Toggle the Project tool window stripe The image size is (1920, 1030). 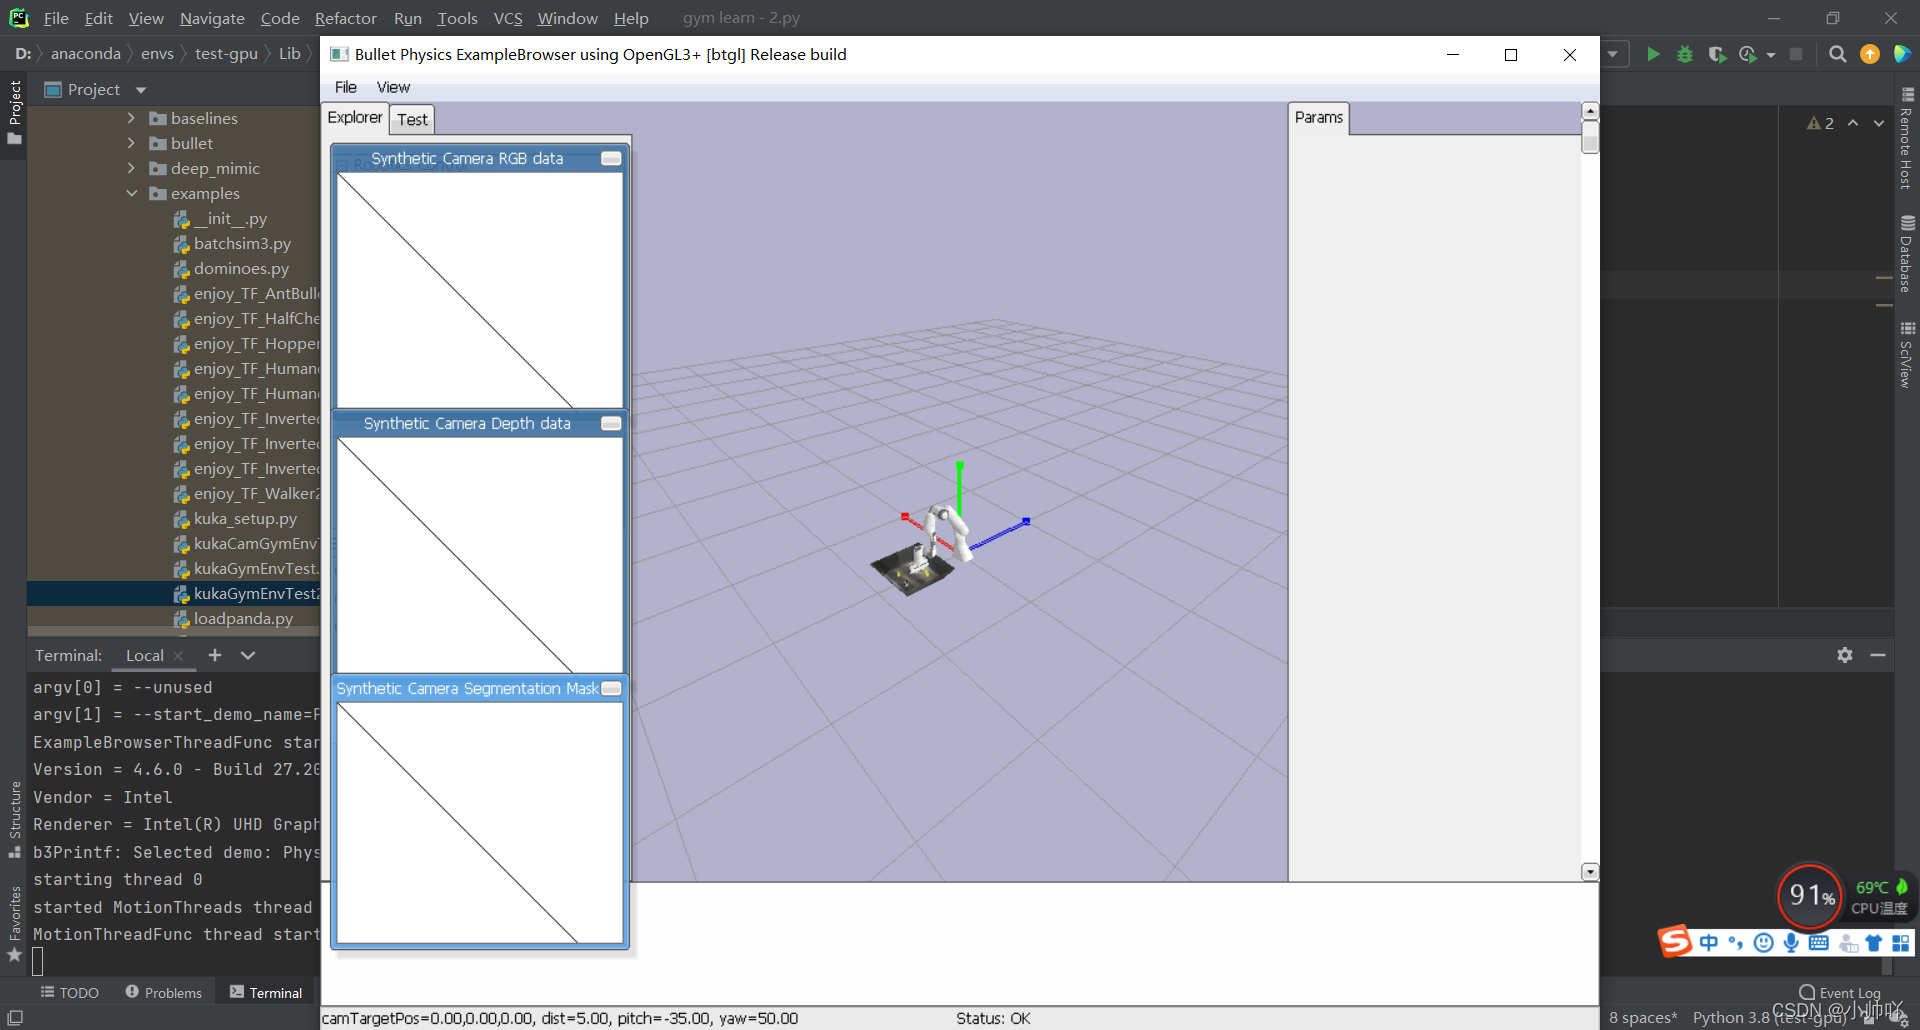pos(14,112)
